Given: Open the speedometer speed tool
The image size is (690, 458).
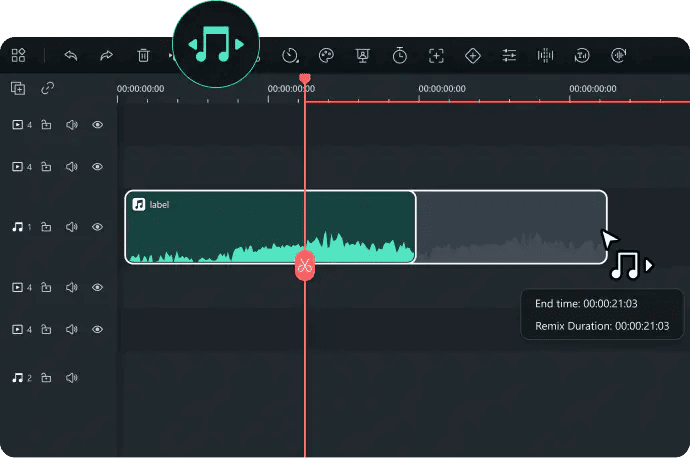Looking at the screenshot, I should click(290, 56).
